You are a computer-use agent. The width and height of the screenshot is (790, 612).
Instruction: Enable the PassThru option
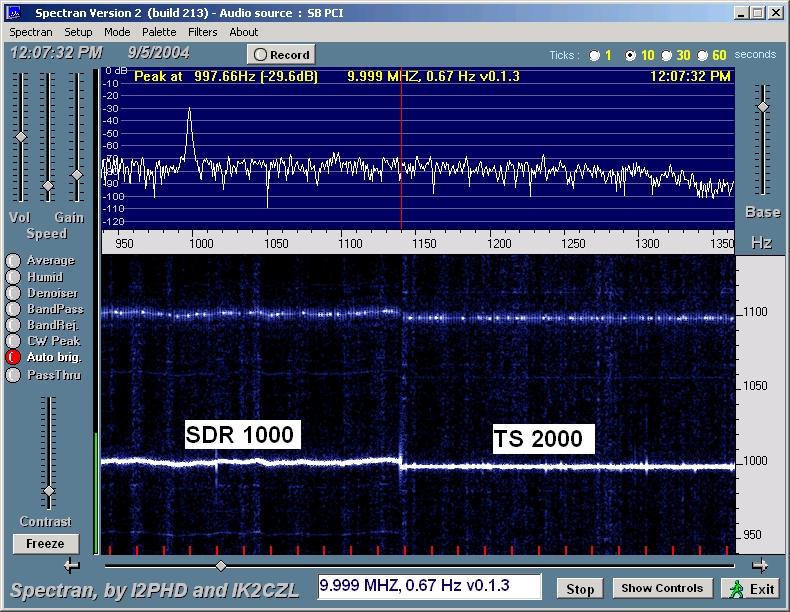[13, 375]
